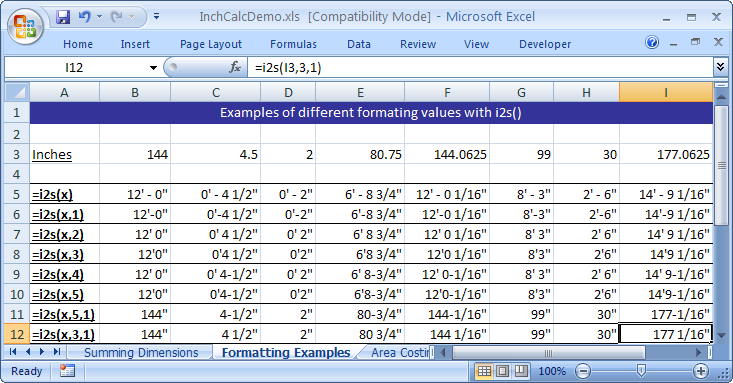Screen dimensions: 733x383
Task: Zoom in with the plus button
Action: pyautogui.click(x=700, y=371)
